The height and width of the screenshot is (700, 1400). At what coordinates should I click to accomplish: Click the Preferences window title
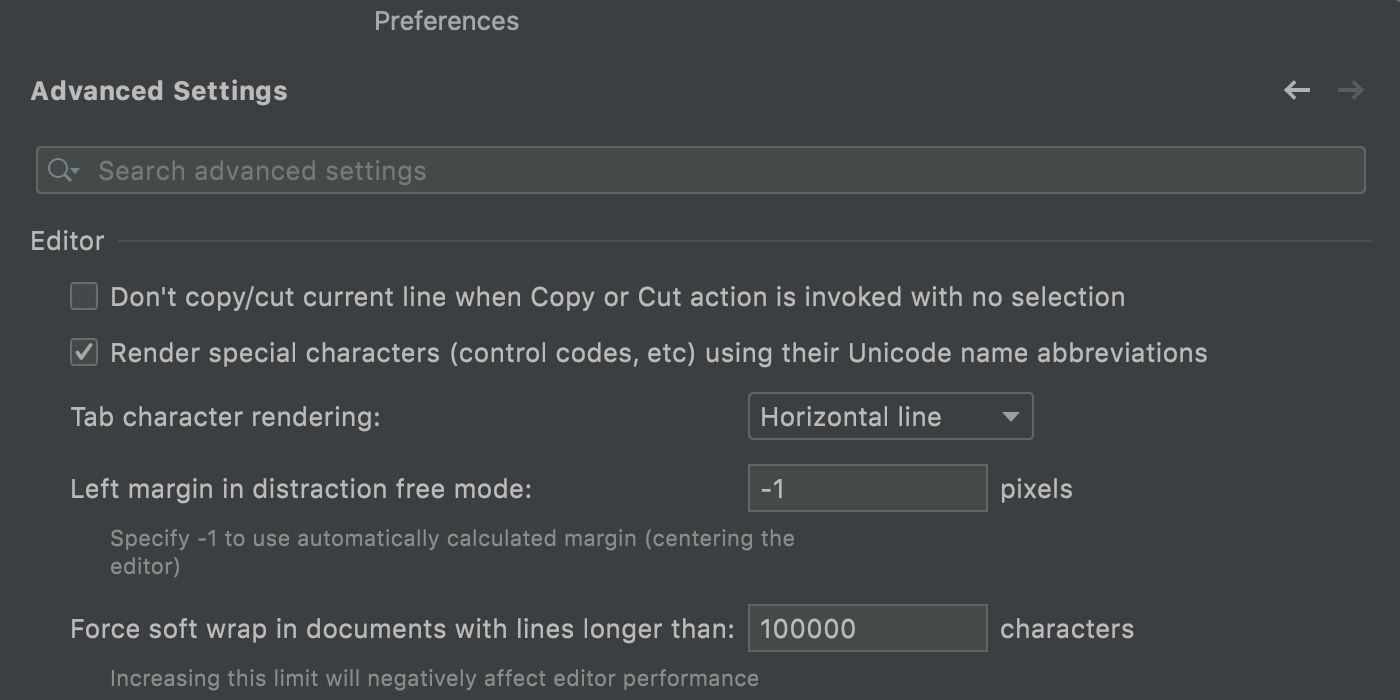[x=446, y=21]
